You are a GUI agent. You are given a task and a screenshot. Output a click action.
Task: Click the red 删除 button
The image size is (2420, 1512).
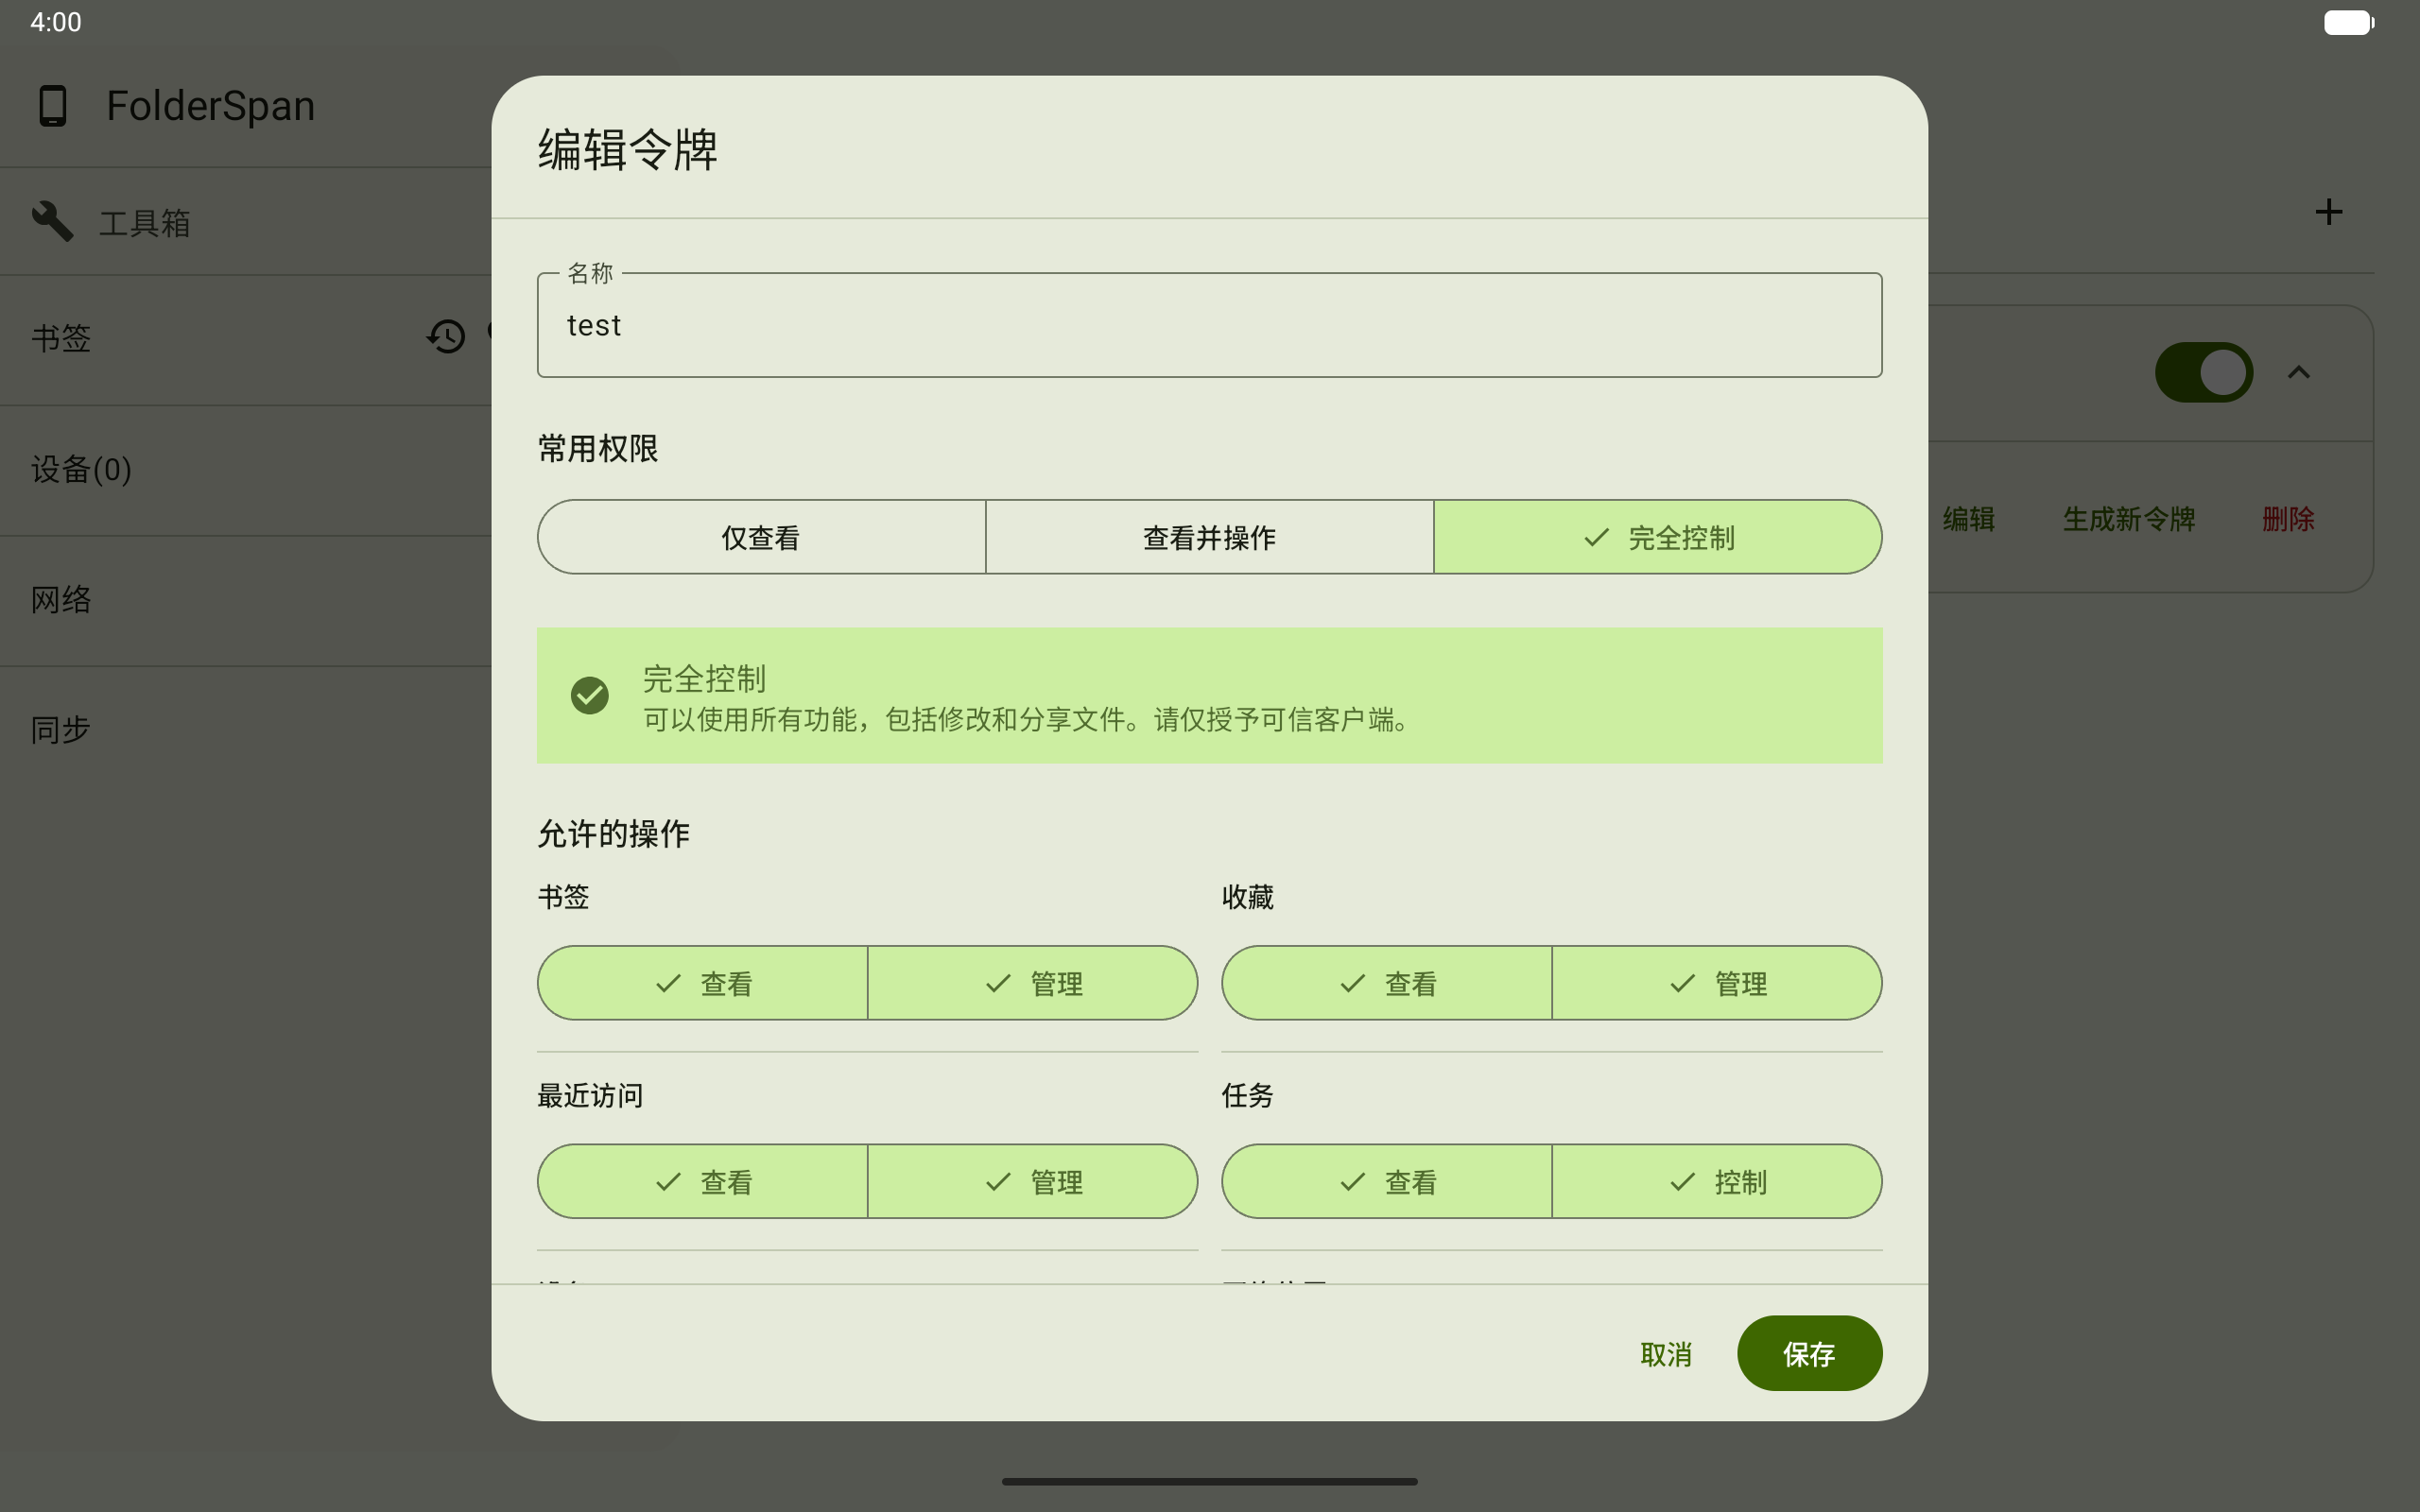click(2288, 519)
